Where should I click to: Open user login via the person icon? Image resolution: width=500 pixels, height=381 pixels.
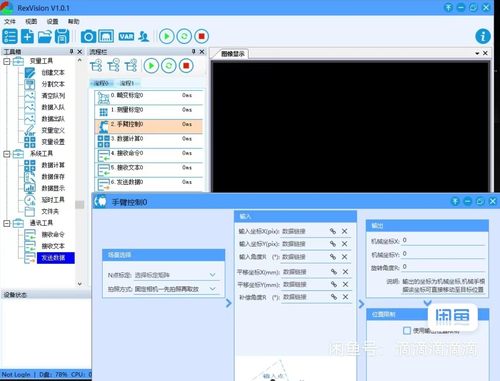(x=144, y=36)
